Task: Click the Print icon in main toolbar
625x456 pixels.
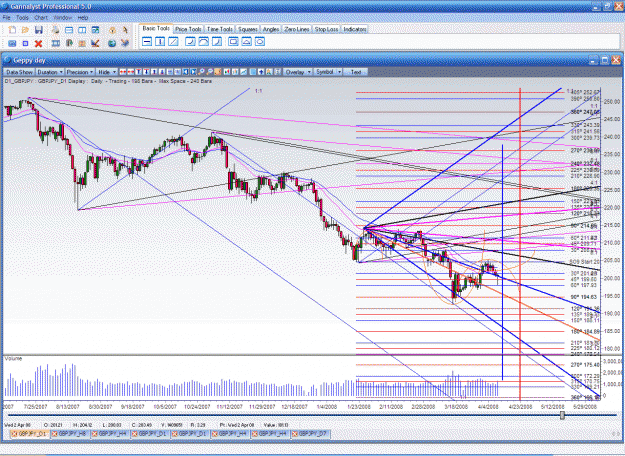Action: point(55,30)
